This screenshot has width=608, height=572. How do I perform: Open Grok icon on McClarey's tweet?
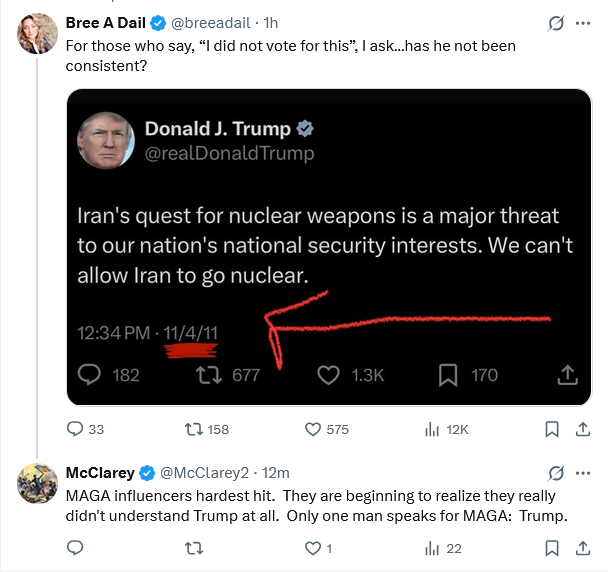tap(553, 472)
